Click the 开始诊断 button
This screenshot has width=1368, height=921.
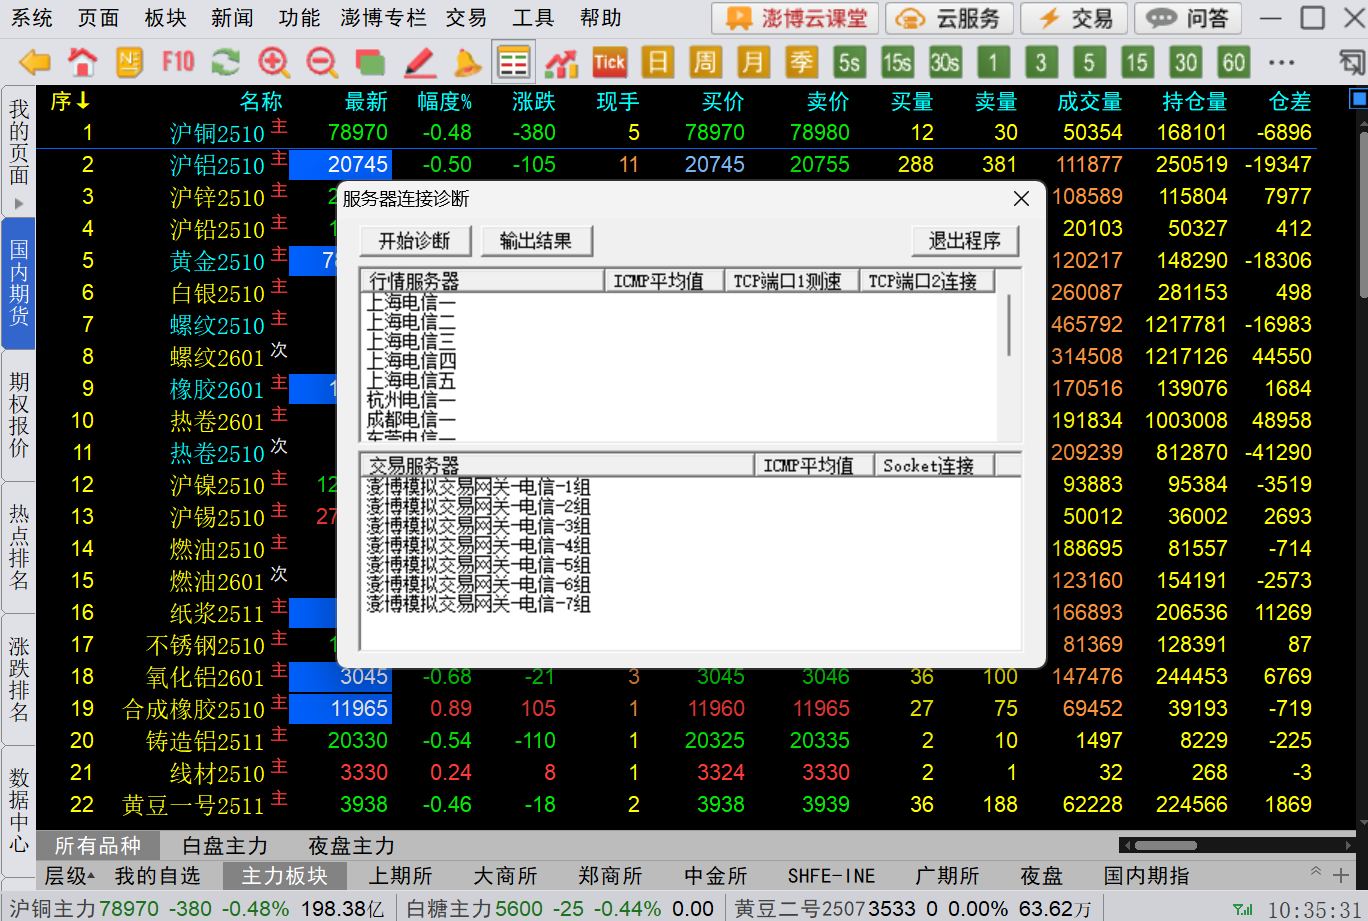coord(414,241)
